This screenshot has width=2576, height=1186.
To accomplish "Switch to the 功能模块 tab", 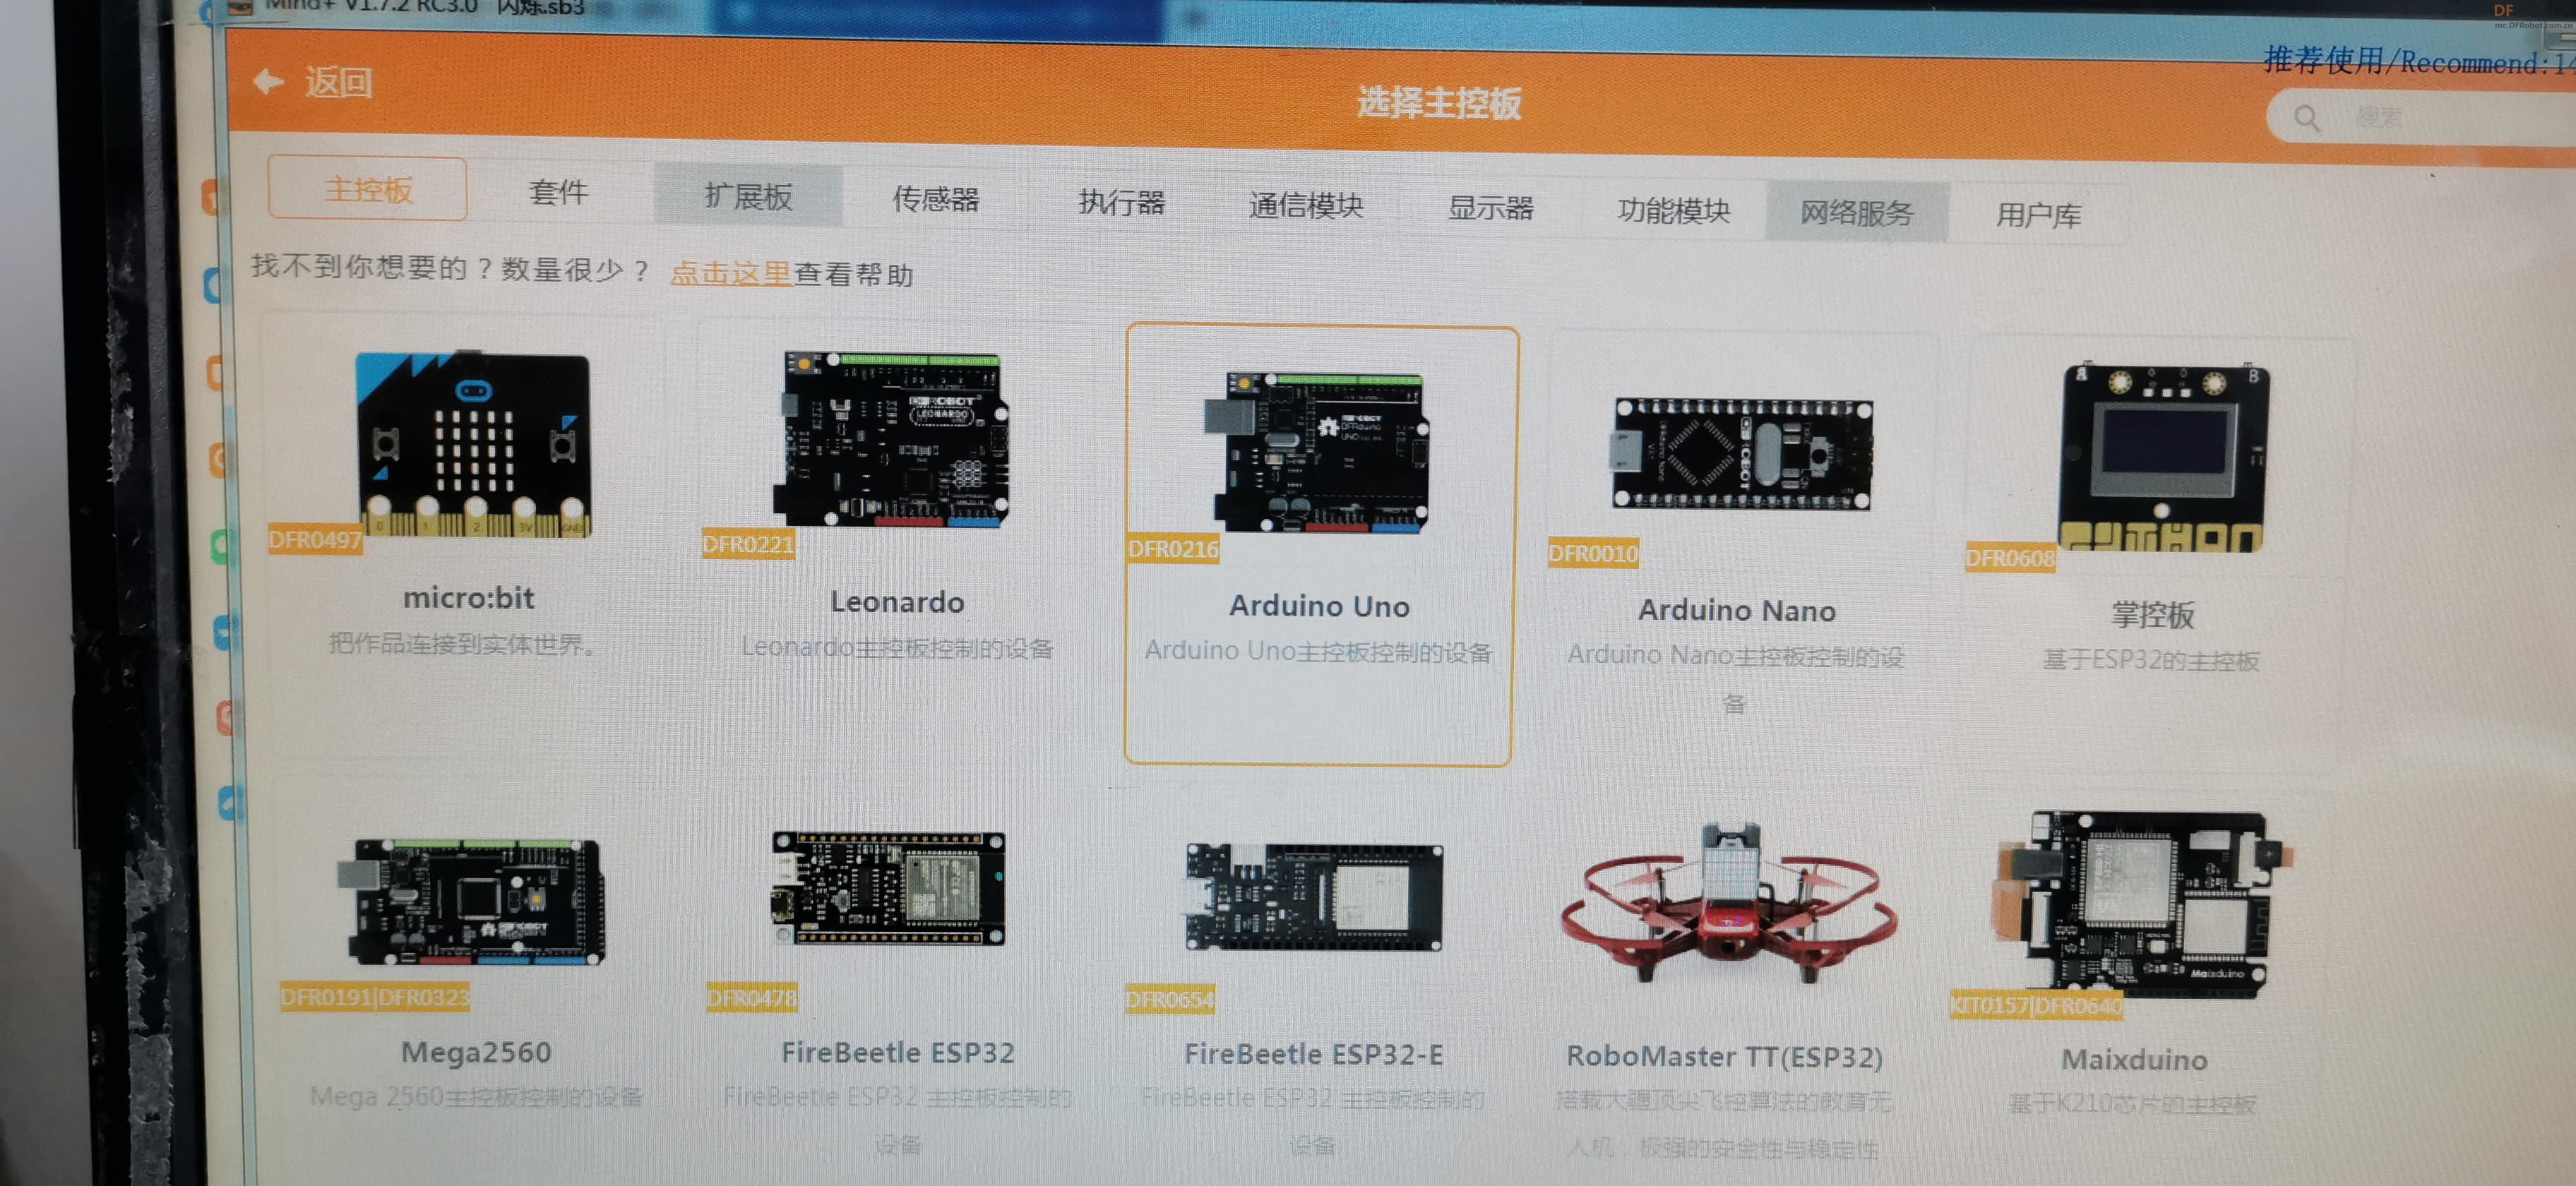I will point(1673,211).
